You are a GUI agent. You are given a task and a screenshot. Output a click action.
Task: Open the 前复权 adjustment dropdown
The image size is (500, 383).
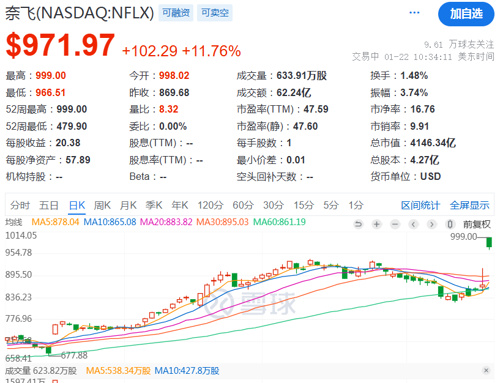coord(477,224)
